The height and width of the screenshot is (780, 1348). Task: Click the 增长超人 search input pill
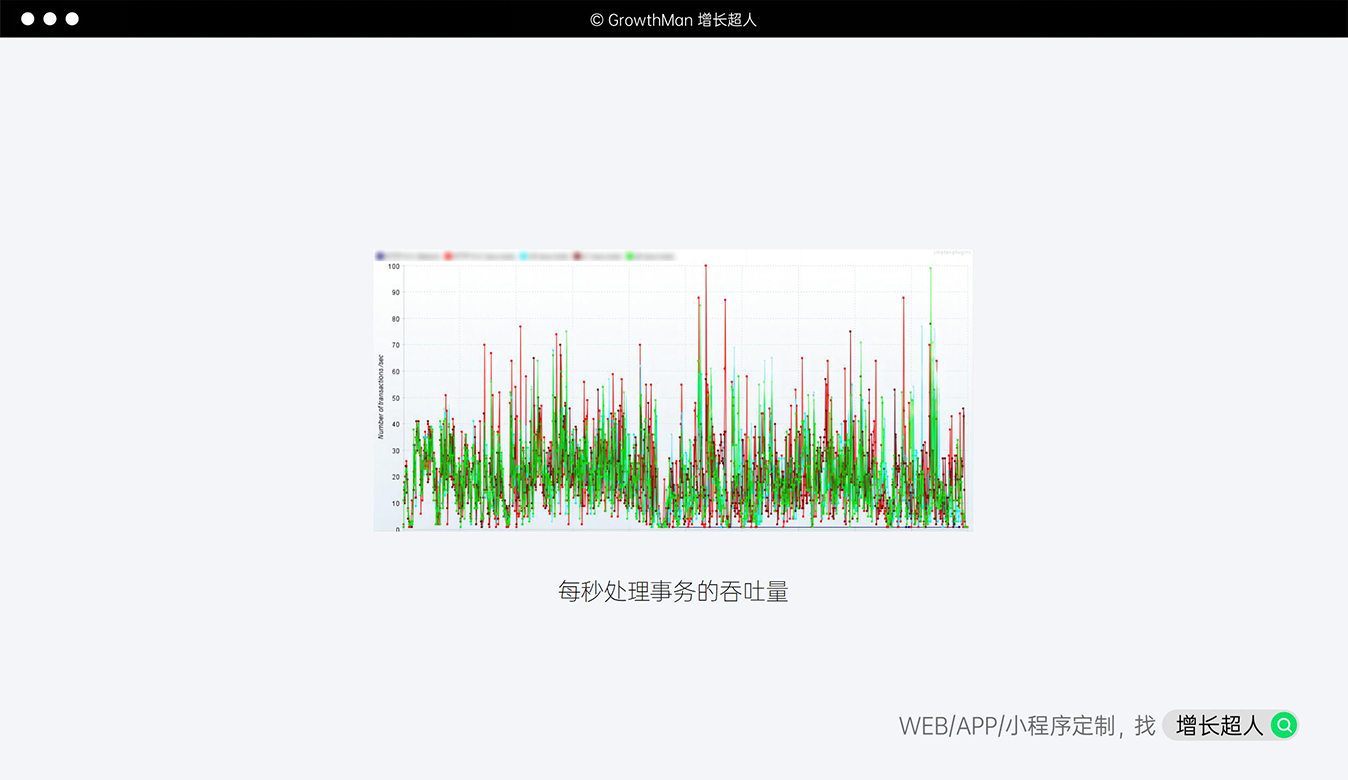tap(1219, 725)
